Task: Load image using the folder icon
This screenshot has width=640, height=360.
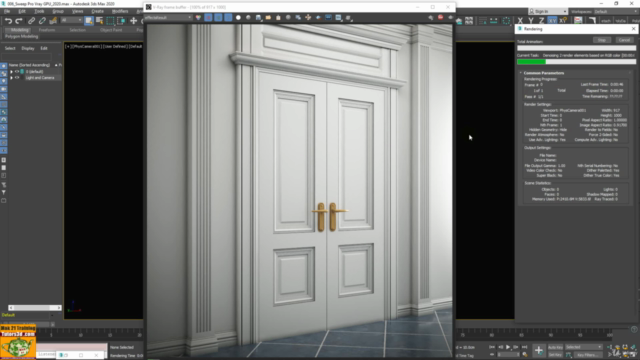Action: pos(268,18)
